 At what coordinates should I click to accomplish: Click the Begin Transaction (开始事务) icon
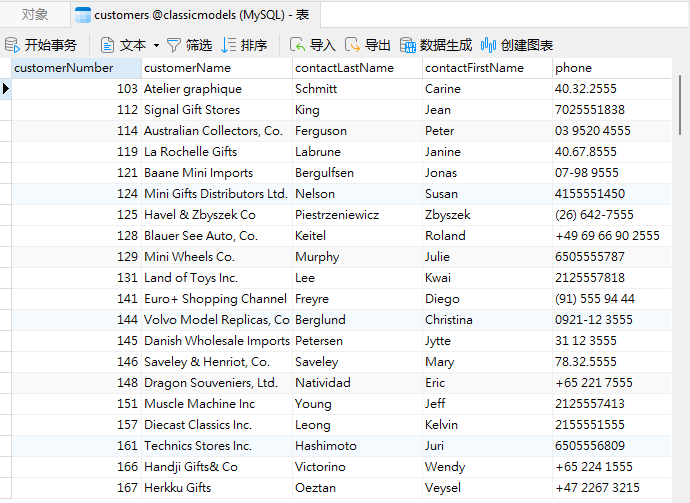pyautogui.click(x=12, y=45)
